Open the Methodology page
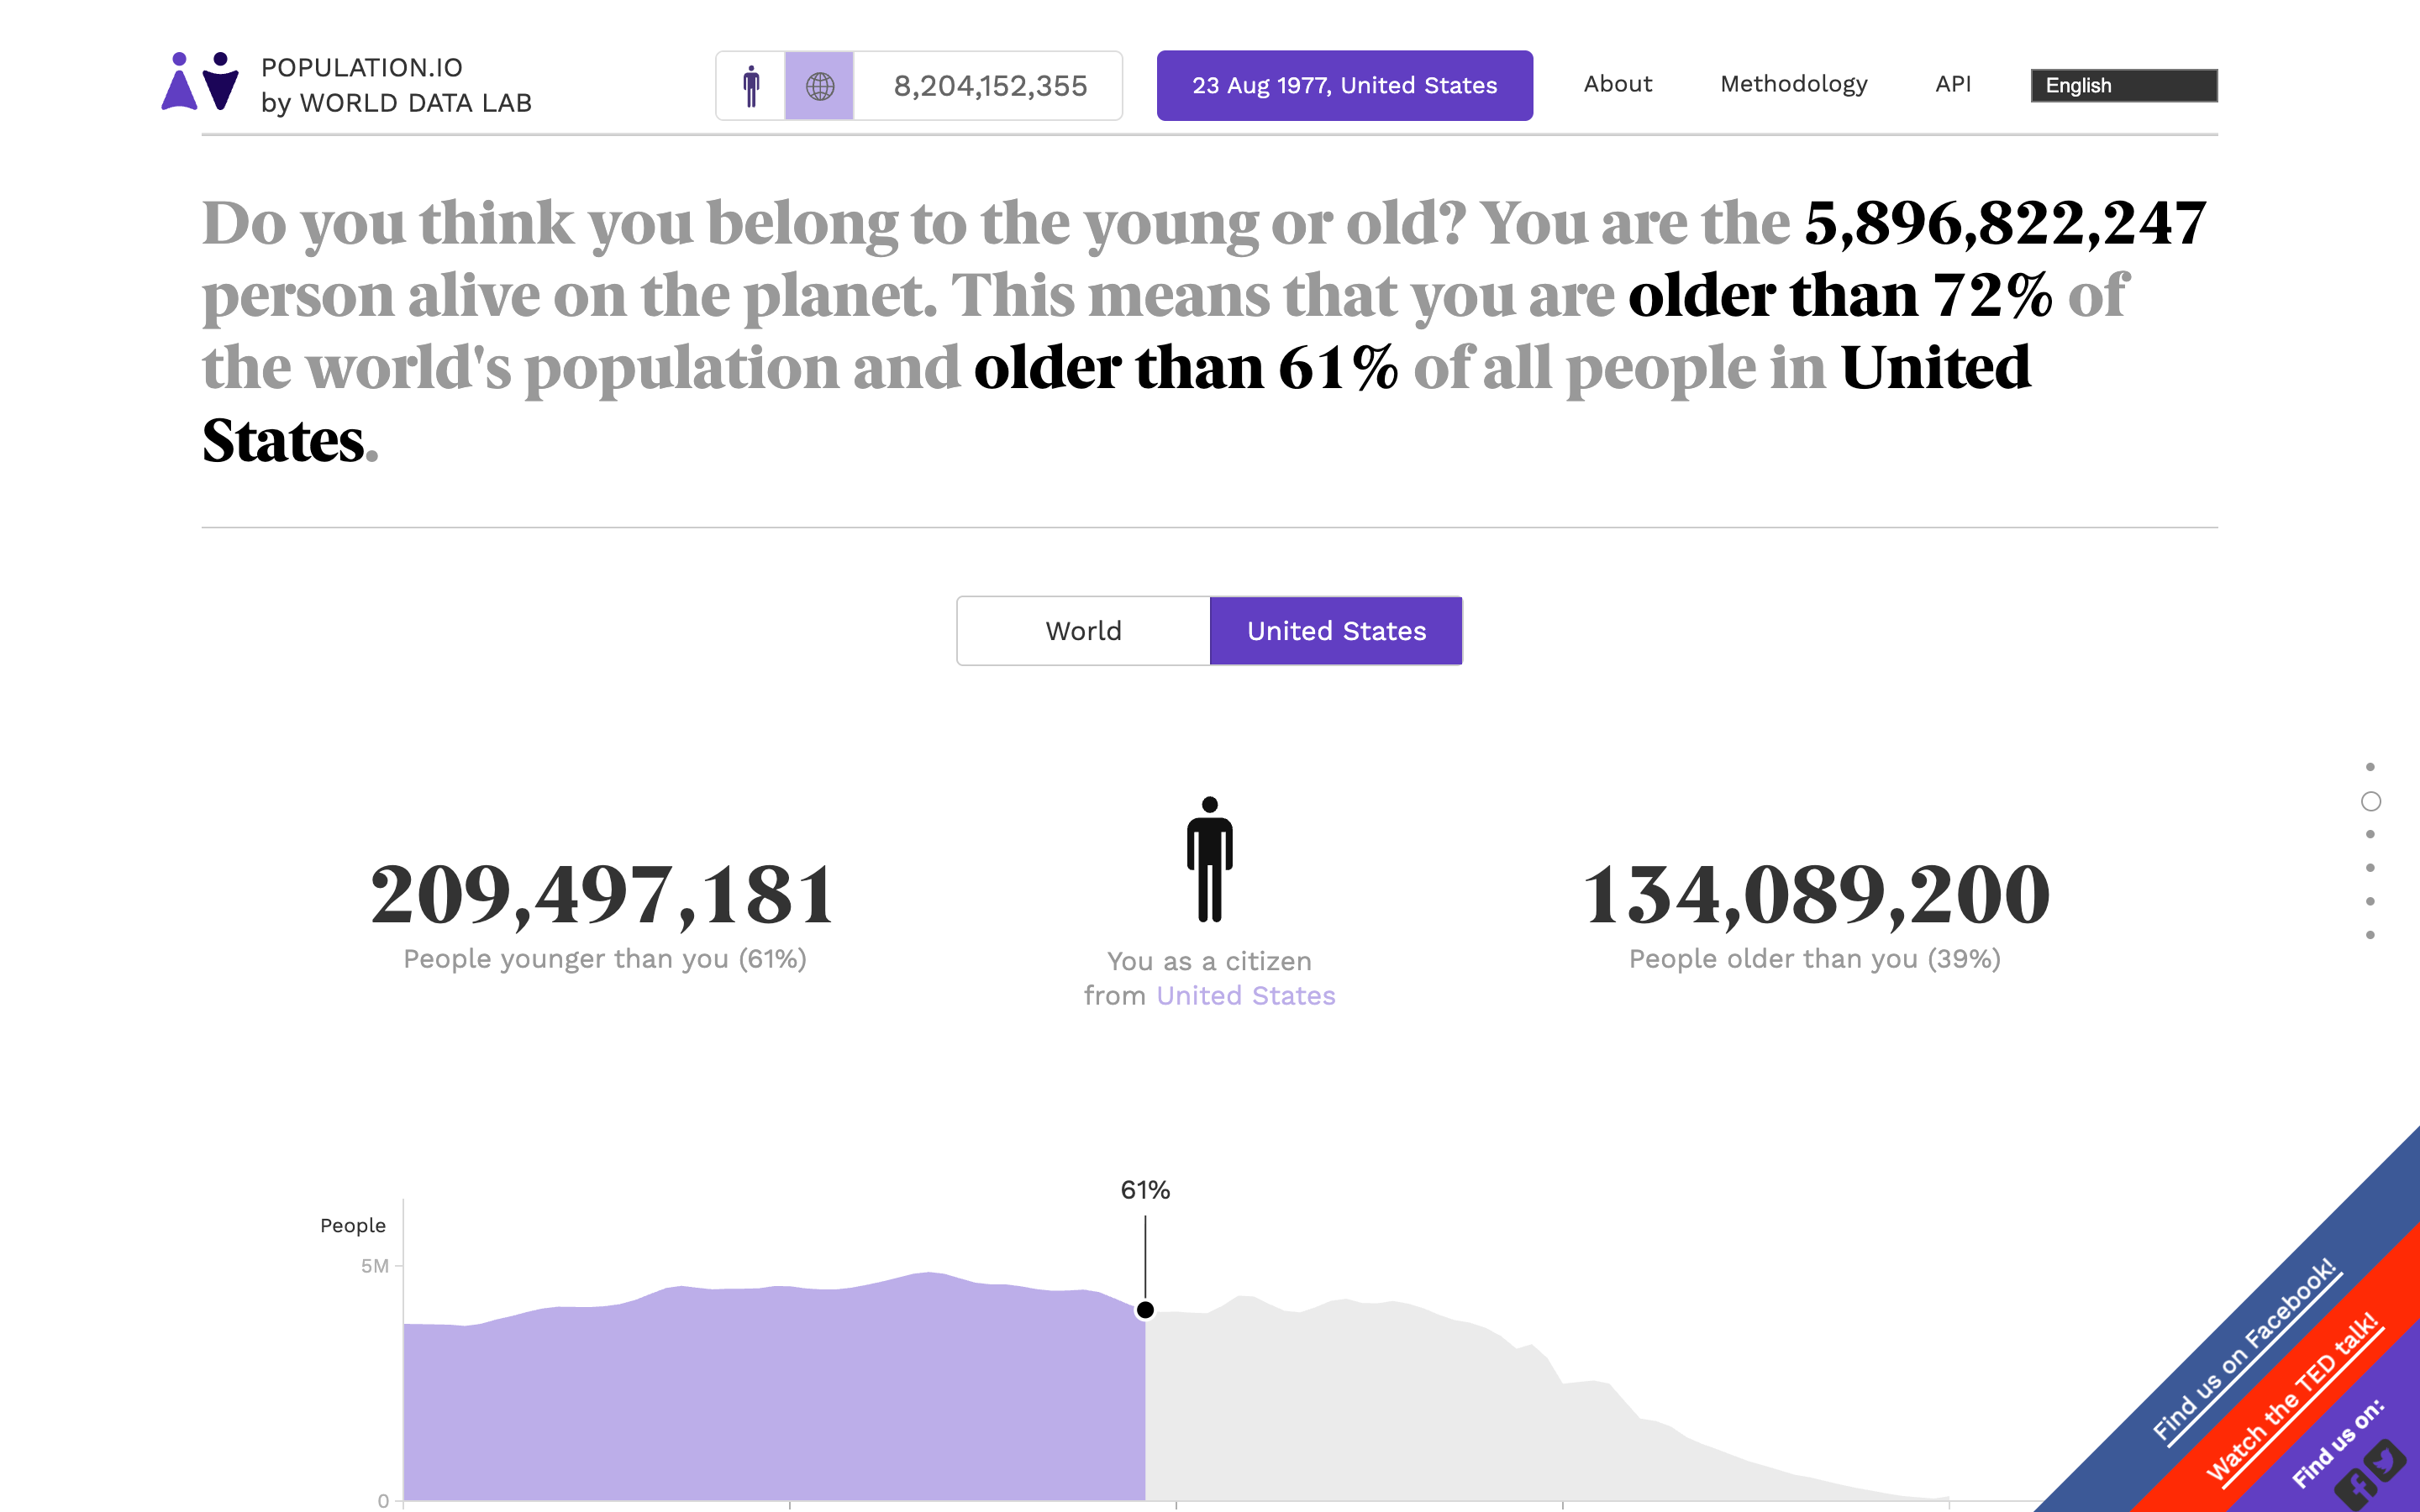This screenshot has height=1512, width=2420. pyautogui.click(x=1793, y=84)
